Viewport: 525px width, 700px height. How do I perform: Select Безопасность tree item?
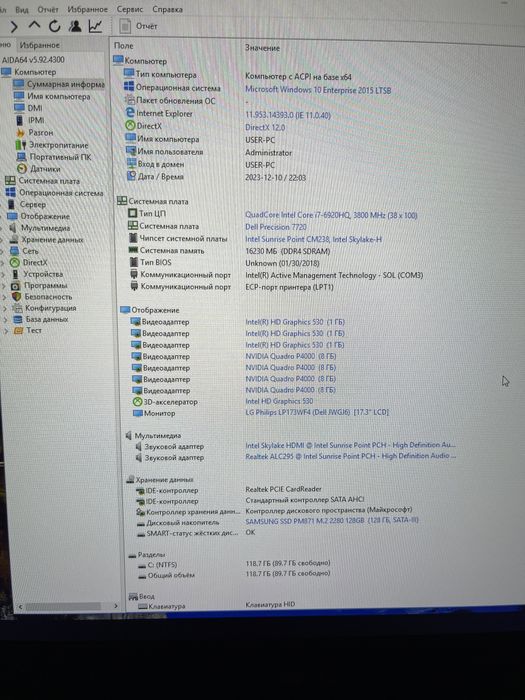pos(42,296)
